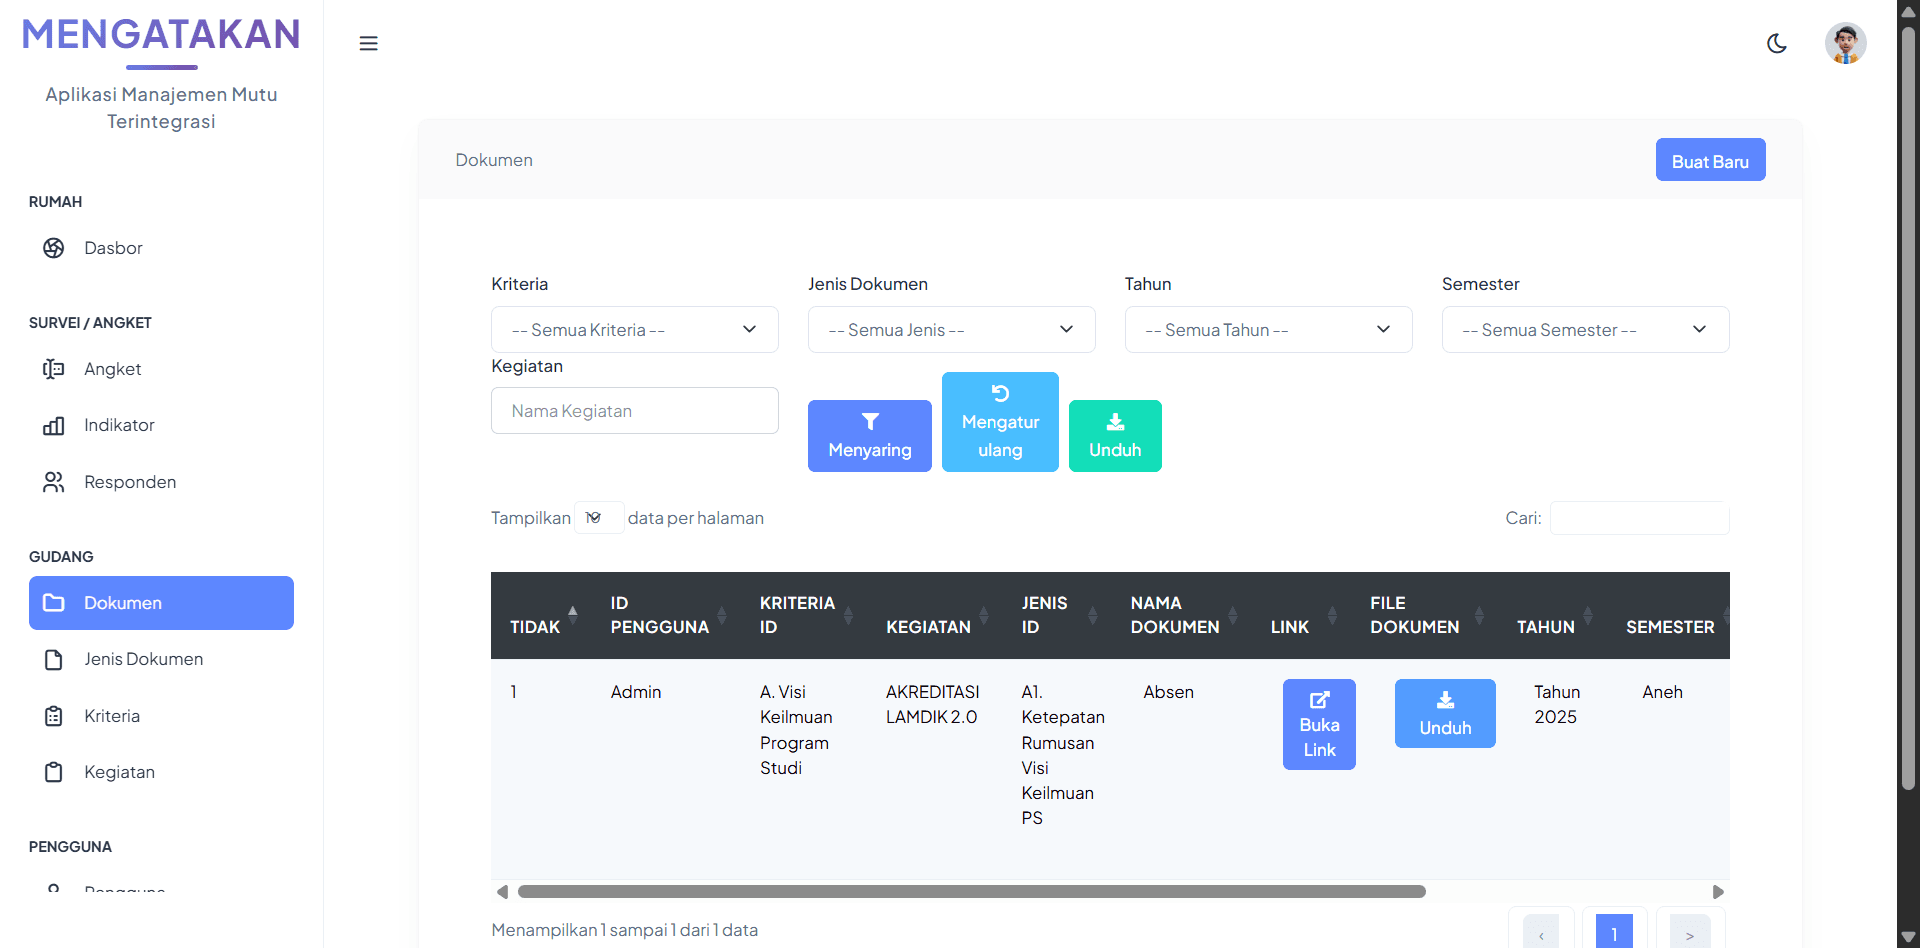Open the Responden menu item
Image resolution: width=1920 pixels, height=948 pixels.
click(x=129, y=482)
